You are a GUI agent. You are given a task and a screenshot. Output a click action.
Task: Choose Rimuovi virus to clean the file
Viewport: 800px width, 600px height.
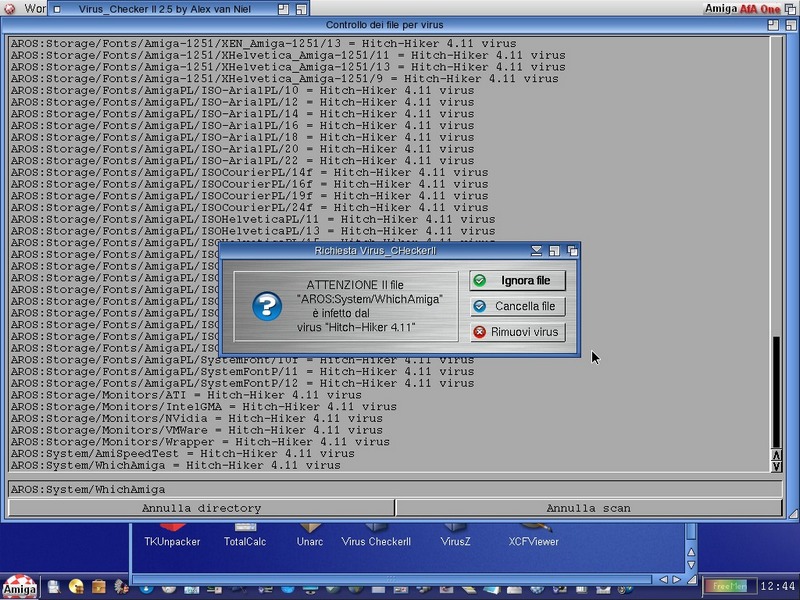pyautogui.click(x=517, y=332)
